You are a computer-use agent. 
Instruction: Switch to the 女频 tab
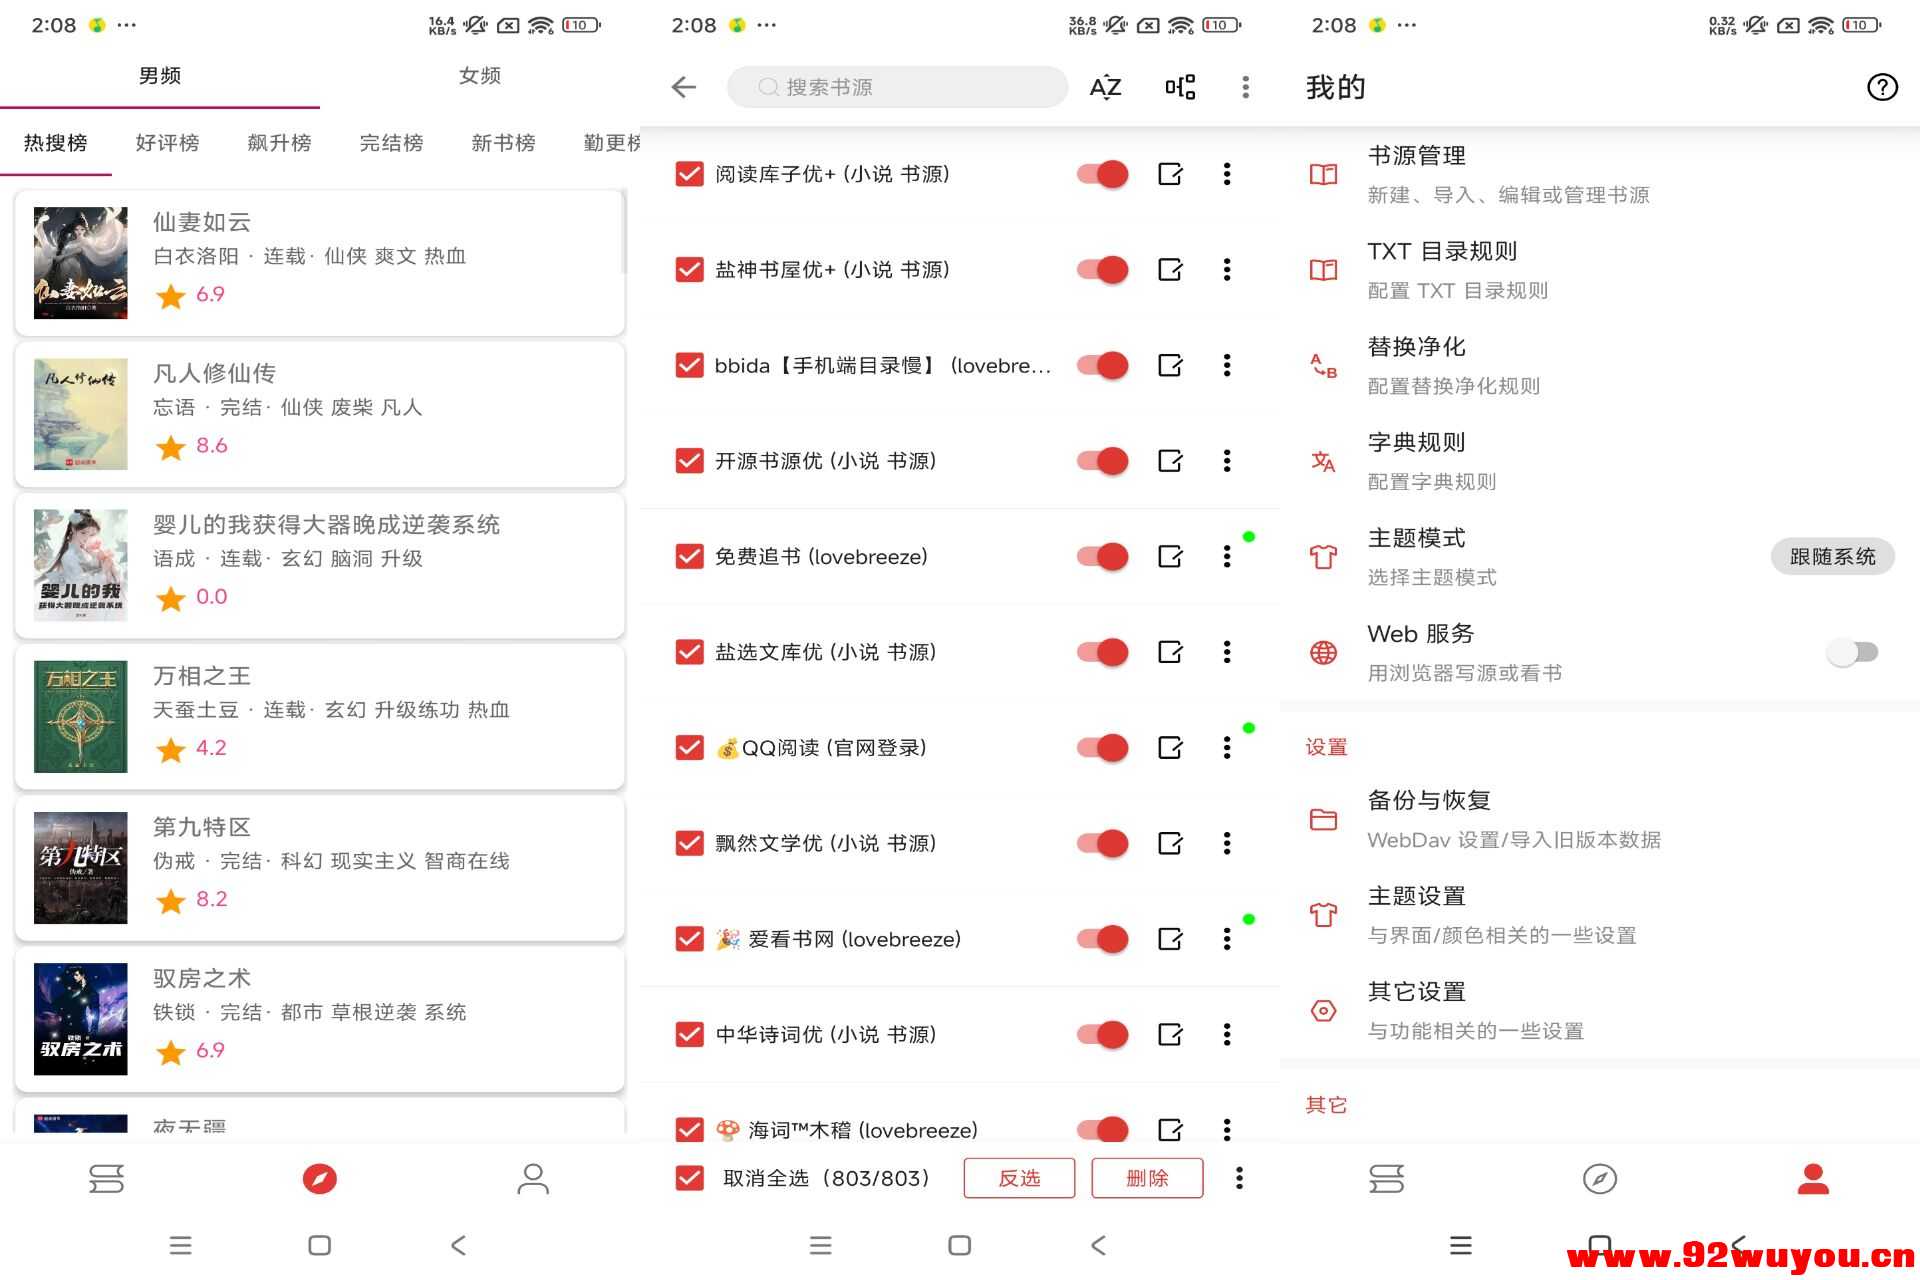[479, 75]
